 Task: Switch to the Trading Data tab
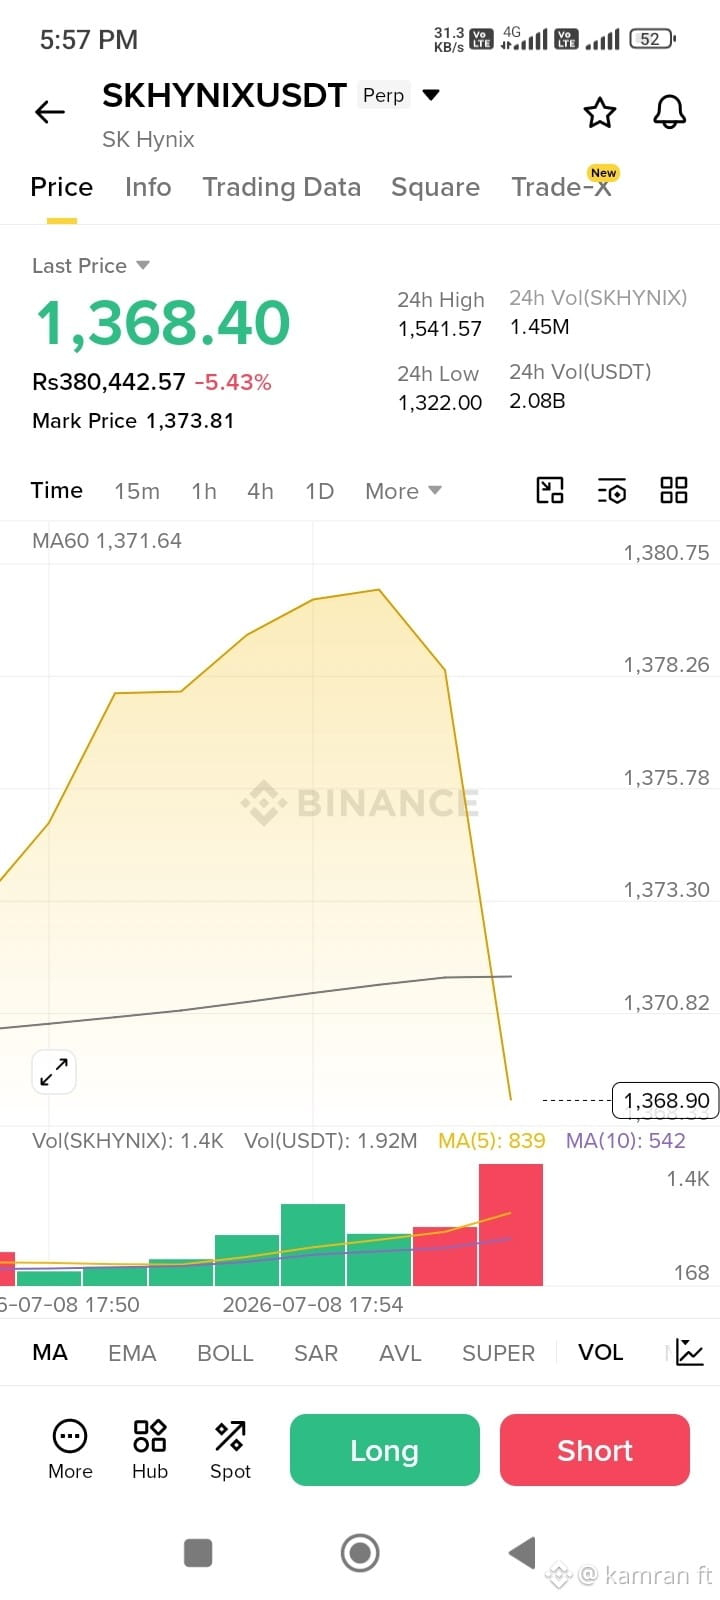pyautogui.click(x=281, y=187)
